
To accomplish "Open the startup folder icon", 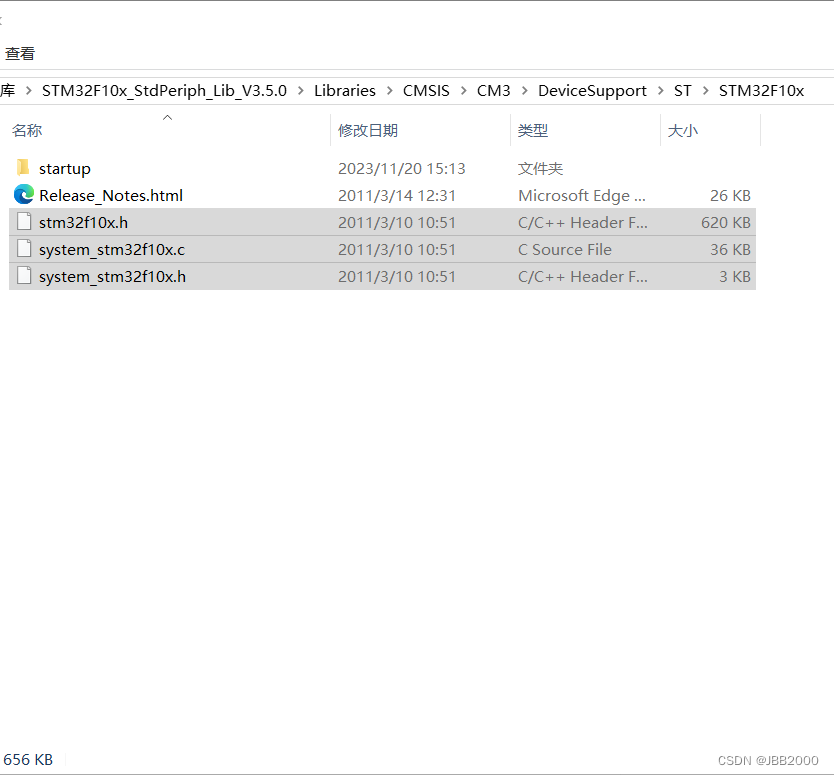I will tap(23, 168).
